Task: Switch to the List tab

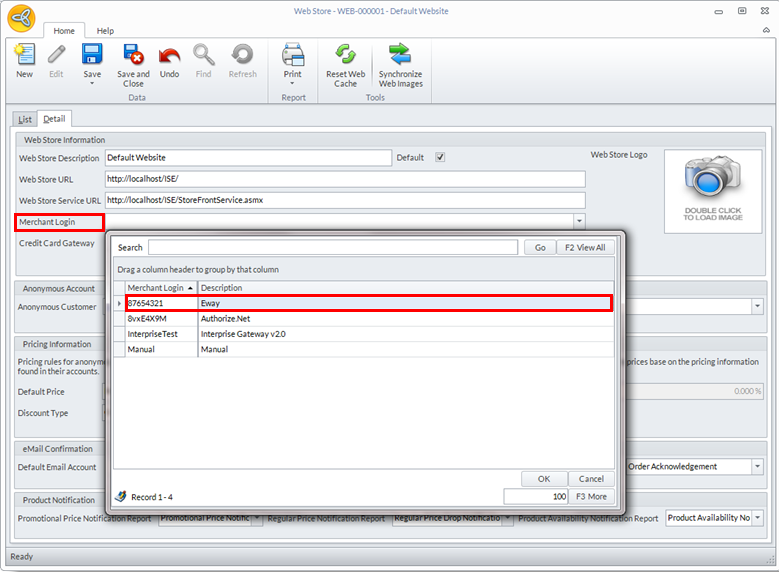Action: point(25,119)
